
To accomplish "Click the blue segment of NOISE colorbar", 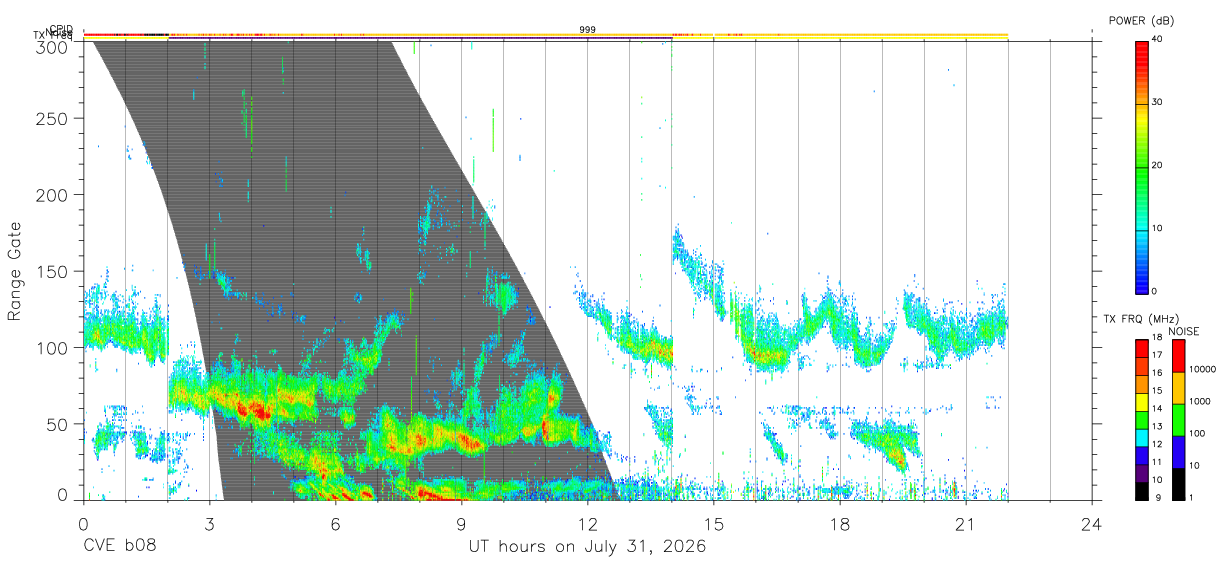I will [1178, 451].
